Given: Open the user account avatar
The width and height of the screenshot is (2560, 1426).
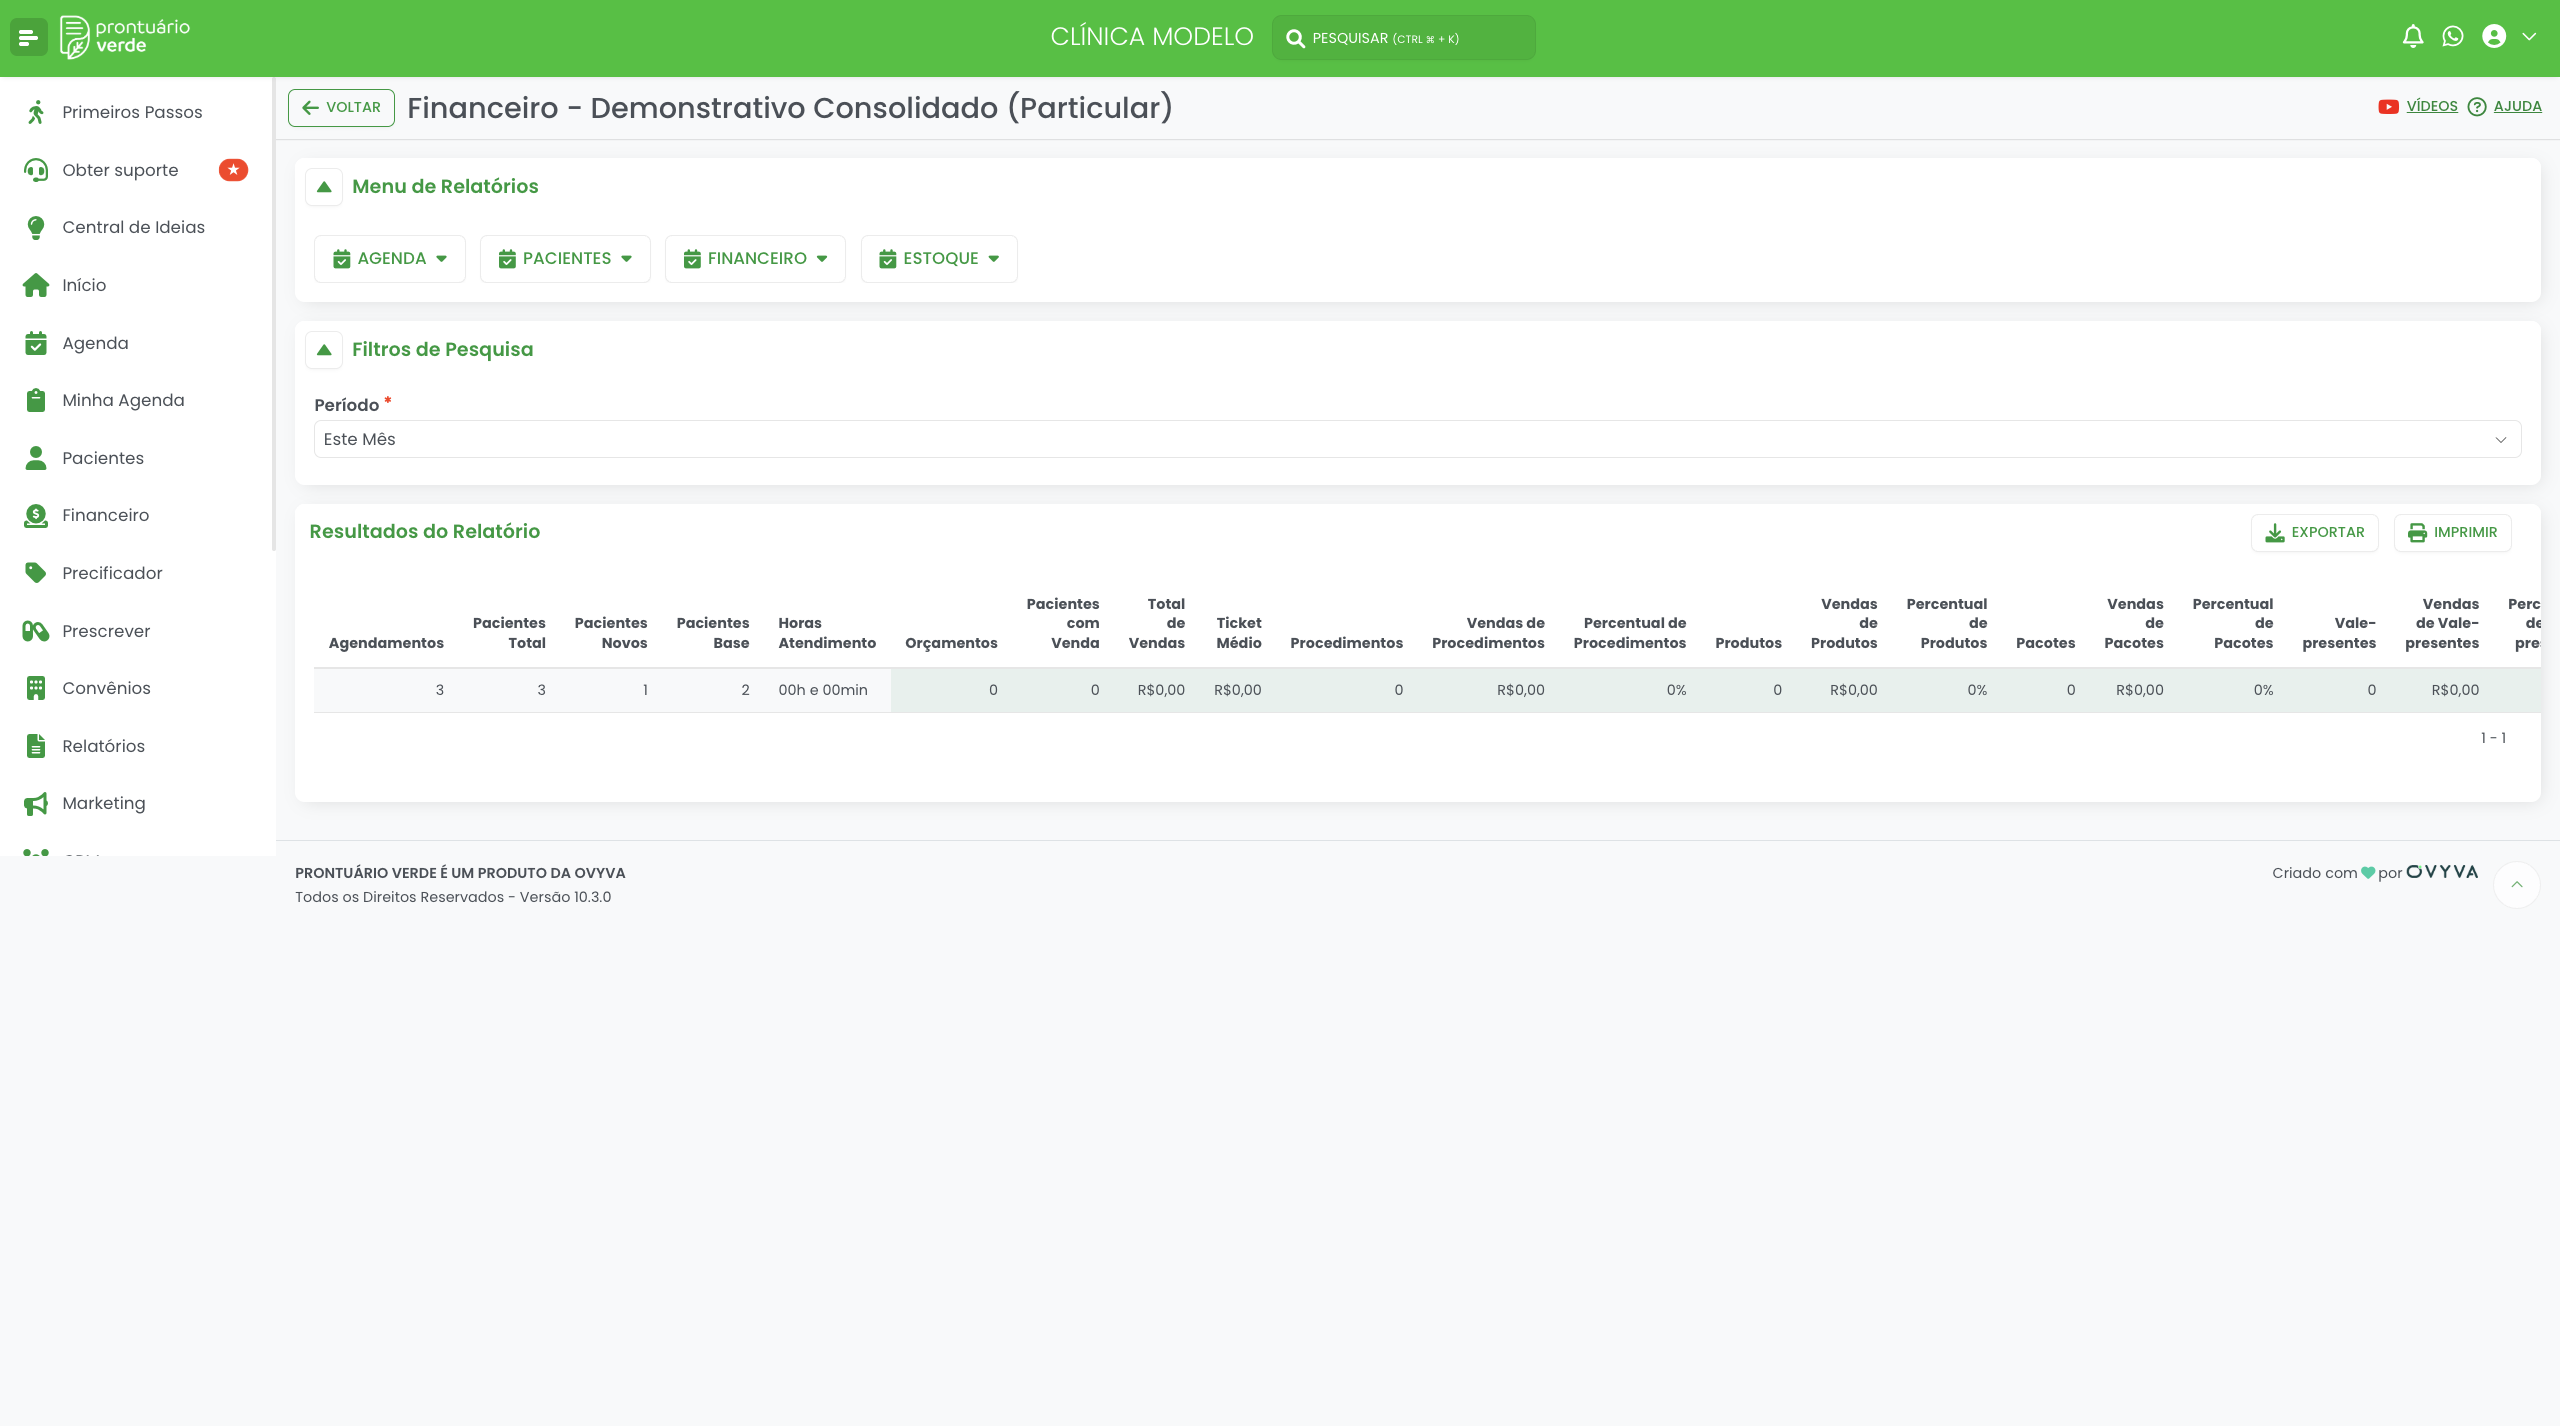Looking at the screenshot, I should (x=2494, y=37).
